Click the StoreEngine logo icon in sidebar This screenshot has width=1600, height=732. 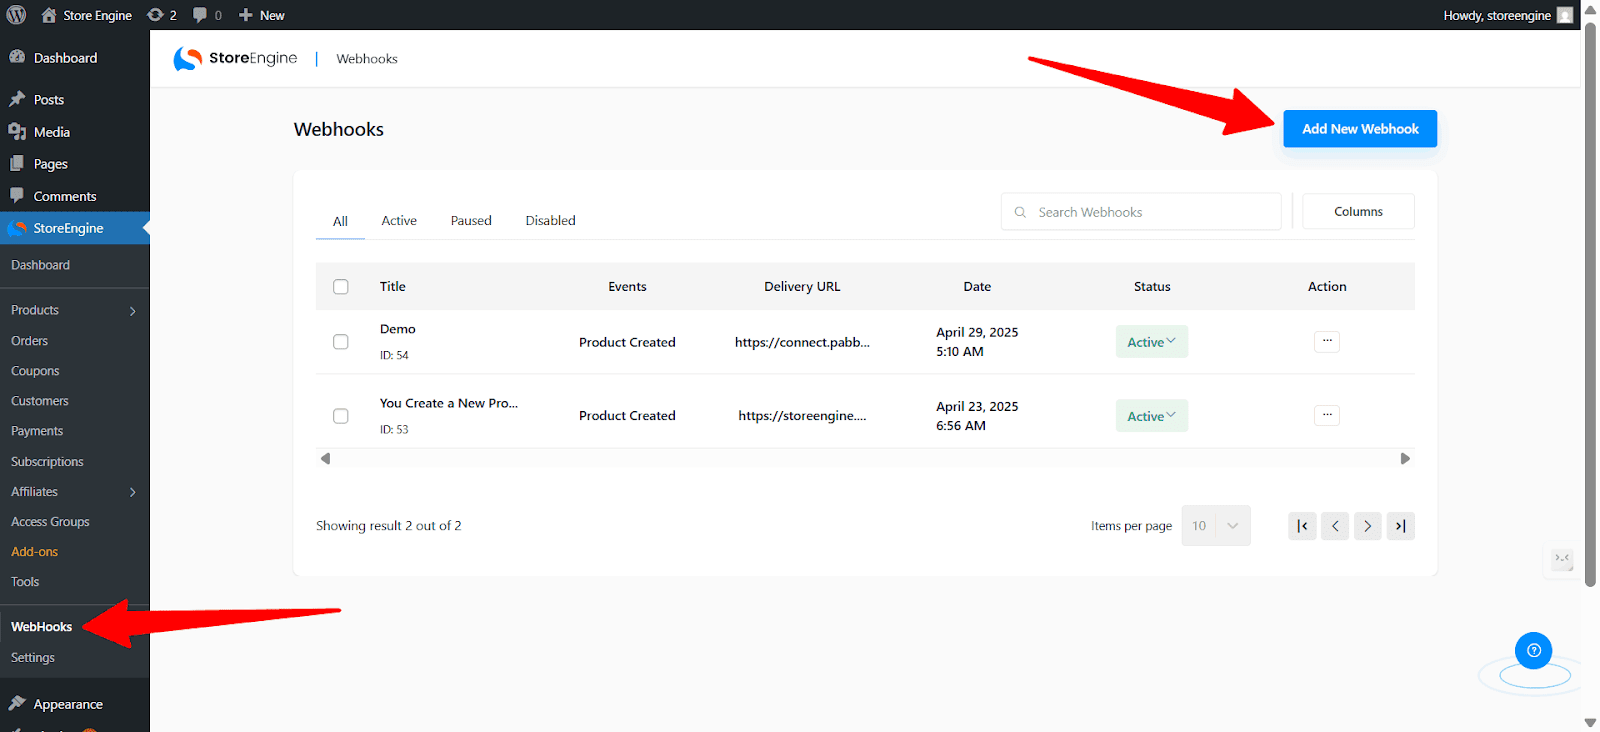[17, 228]
